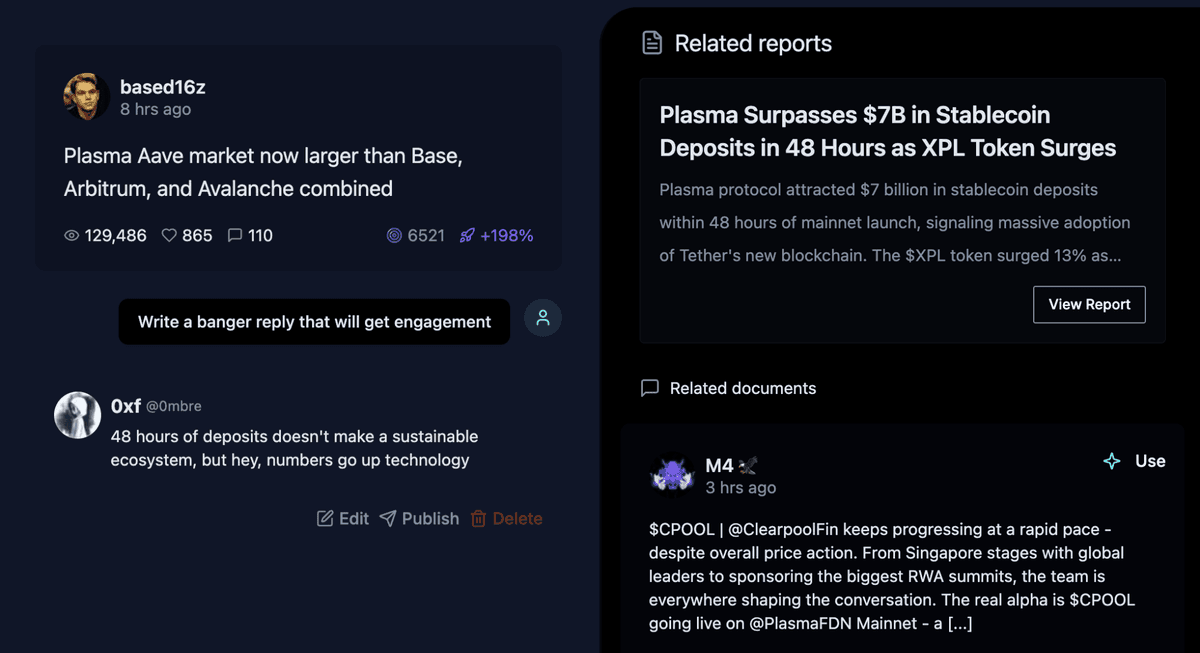Click the View Report button
The height and width of the screenshot is (653, 1200).
tap(1089, 304)
